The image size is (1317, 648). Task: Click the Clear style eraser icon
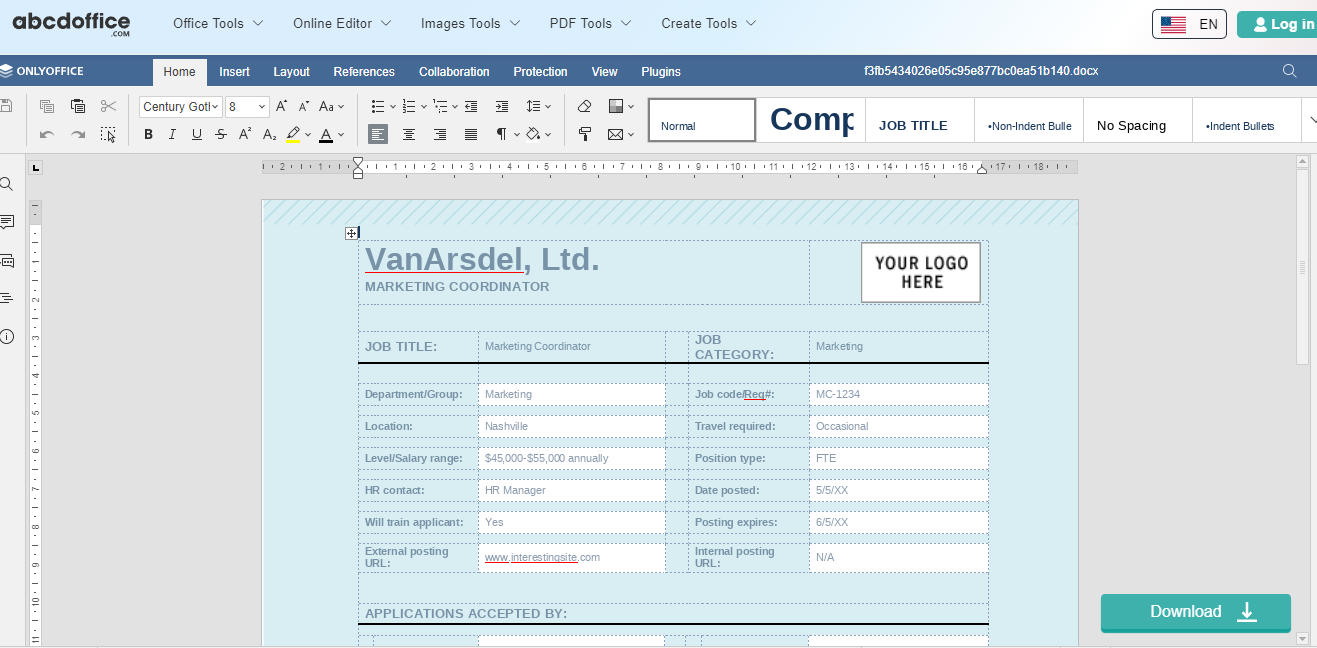click(x=585, y=106)
